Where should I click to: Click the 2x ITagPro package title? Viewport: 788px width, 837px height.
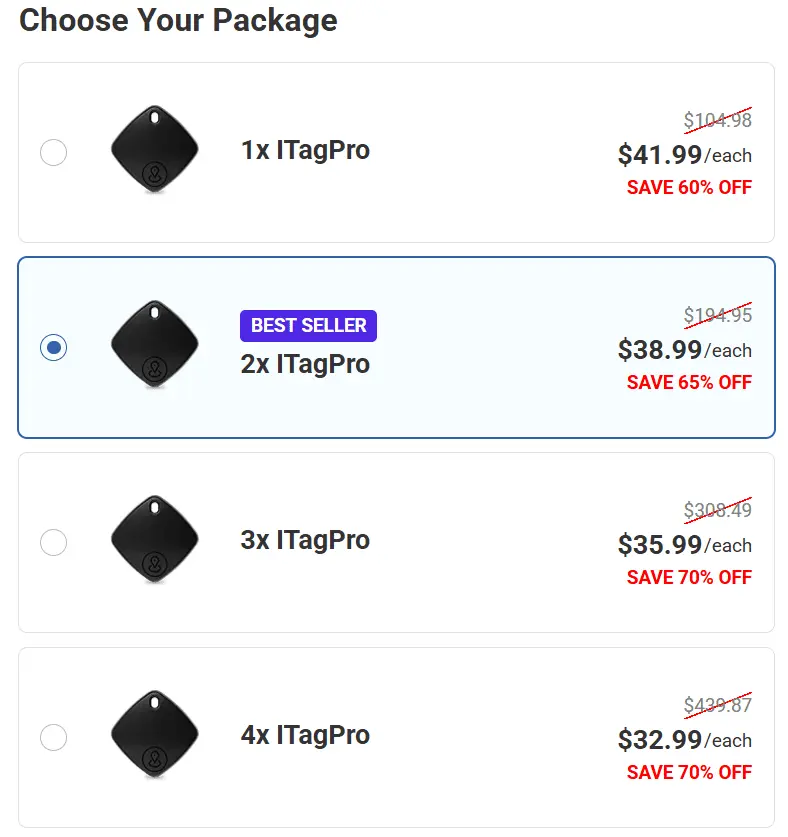click(x=306, y=365)
